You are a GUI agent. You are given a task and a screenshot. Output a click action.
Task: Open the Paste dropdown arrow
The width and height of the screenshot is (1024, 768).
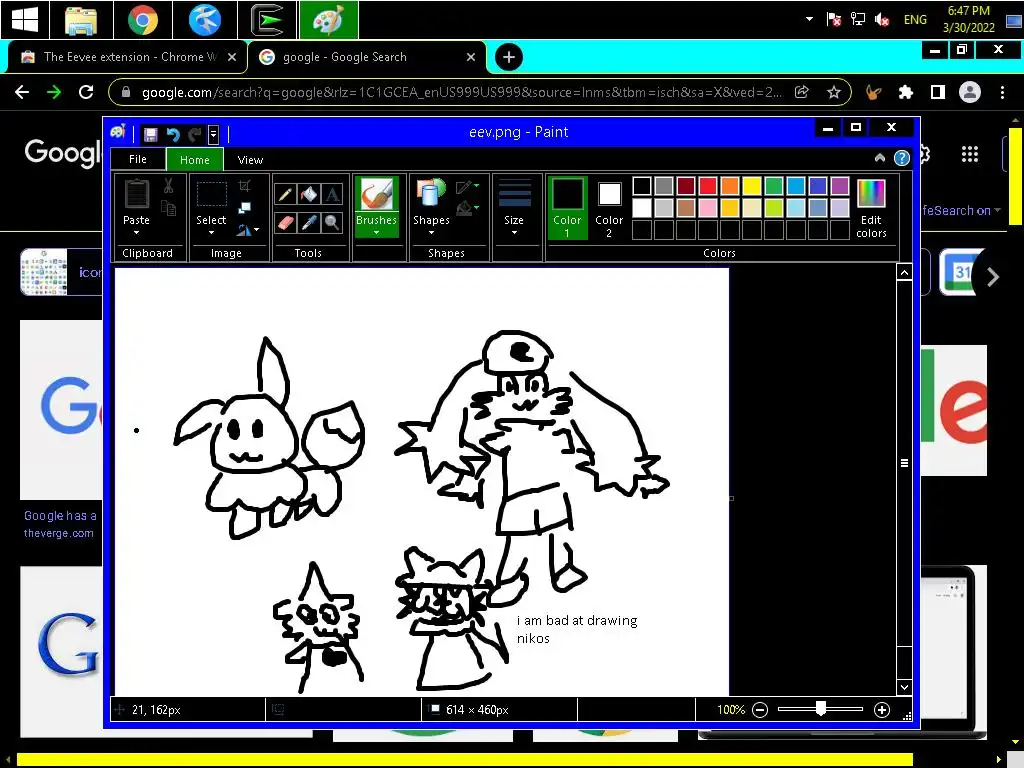pos(136,233)
